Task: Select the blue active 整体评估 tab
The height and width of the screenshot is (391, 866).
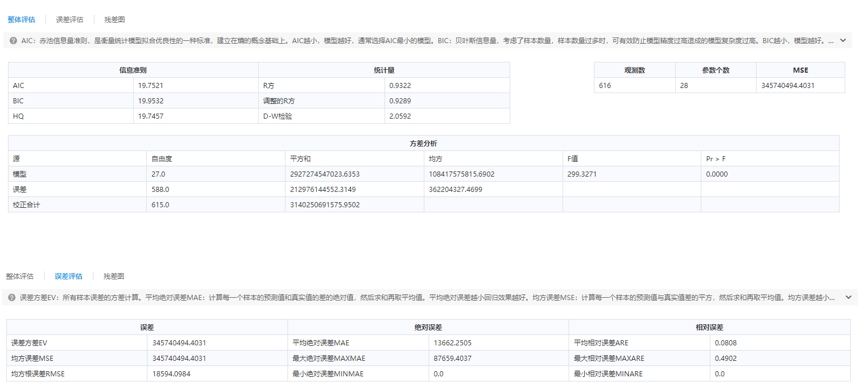Action: tap(22, 19)
